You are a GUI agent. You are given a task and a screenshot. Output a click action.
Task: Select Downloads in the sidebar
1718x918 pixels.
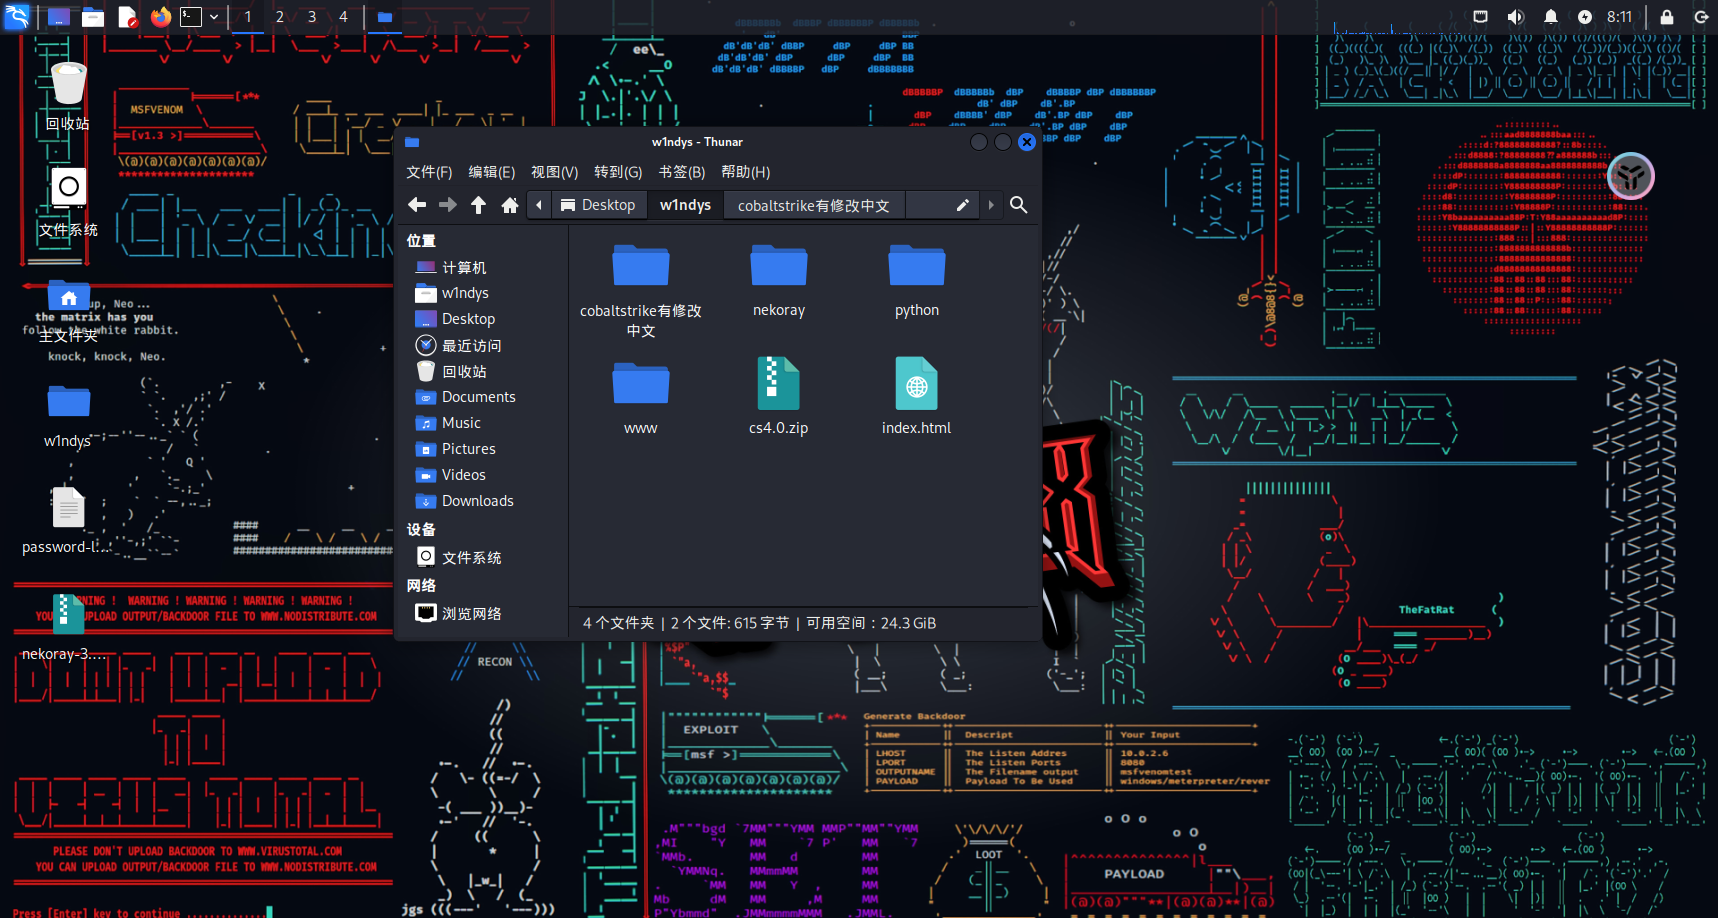[477, 501]
